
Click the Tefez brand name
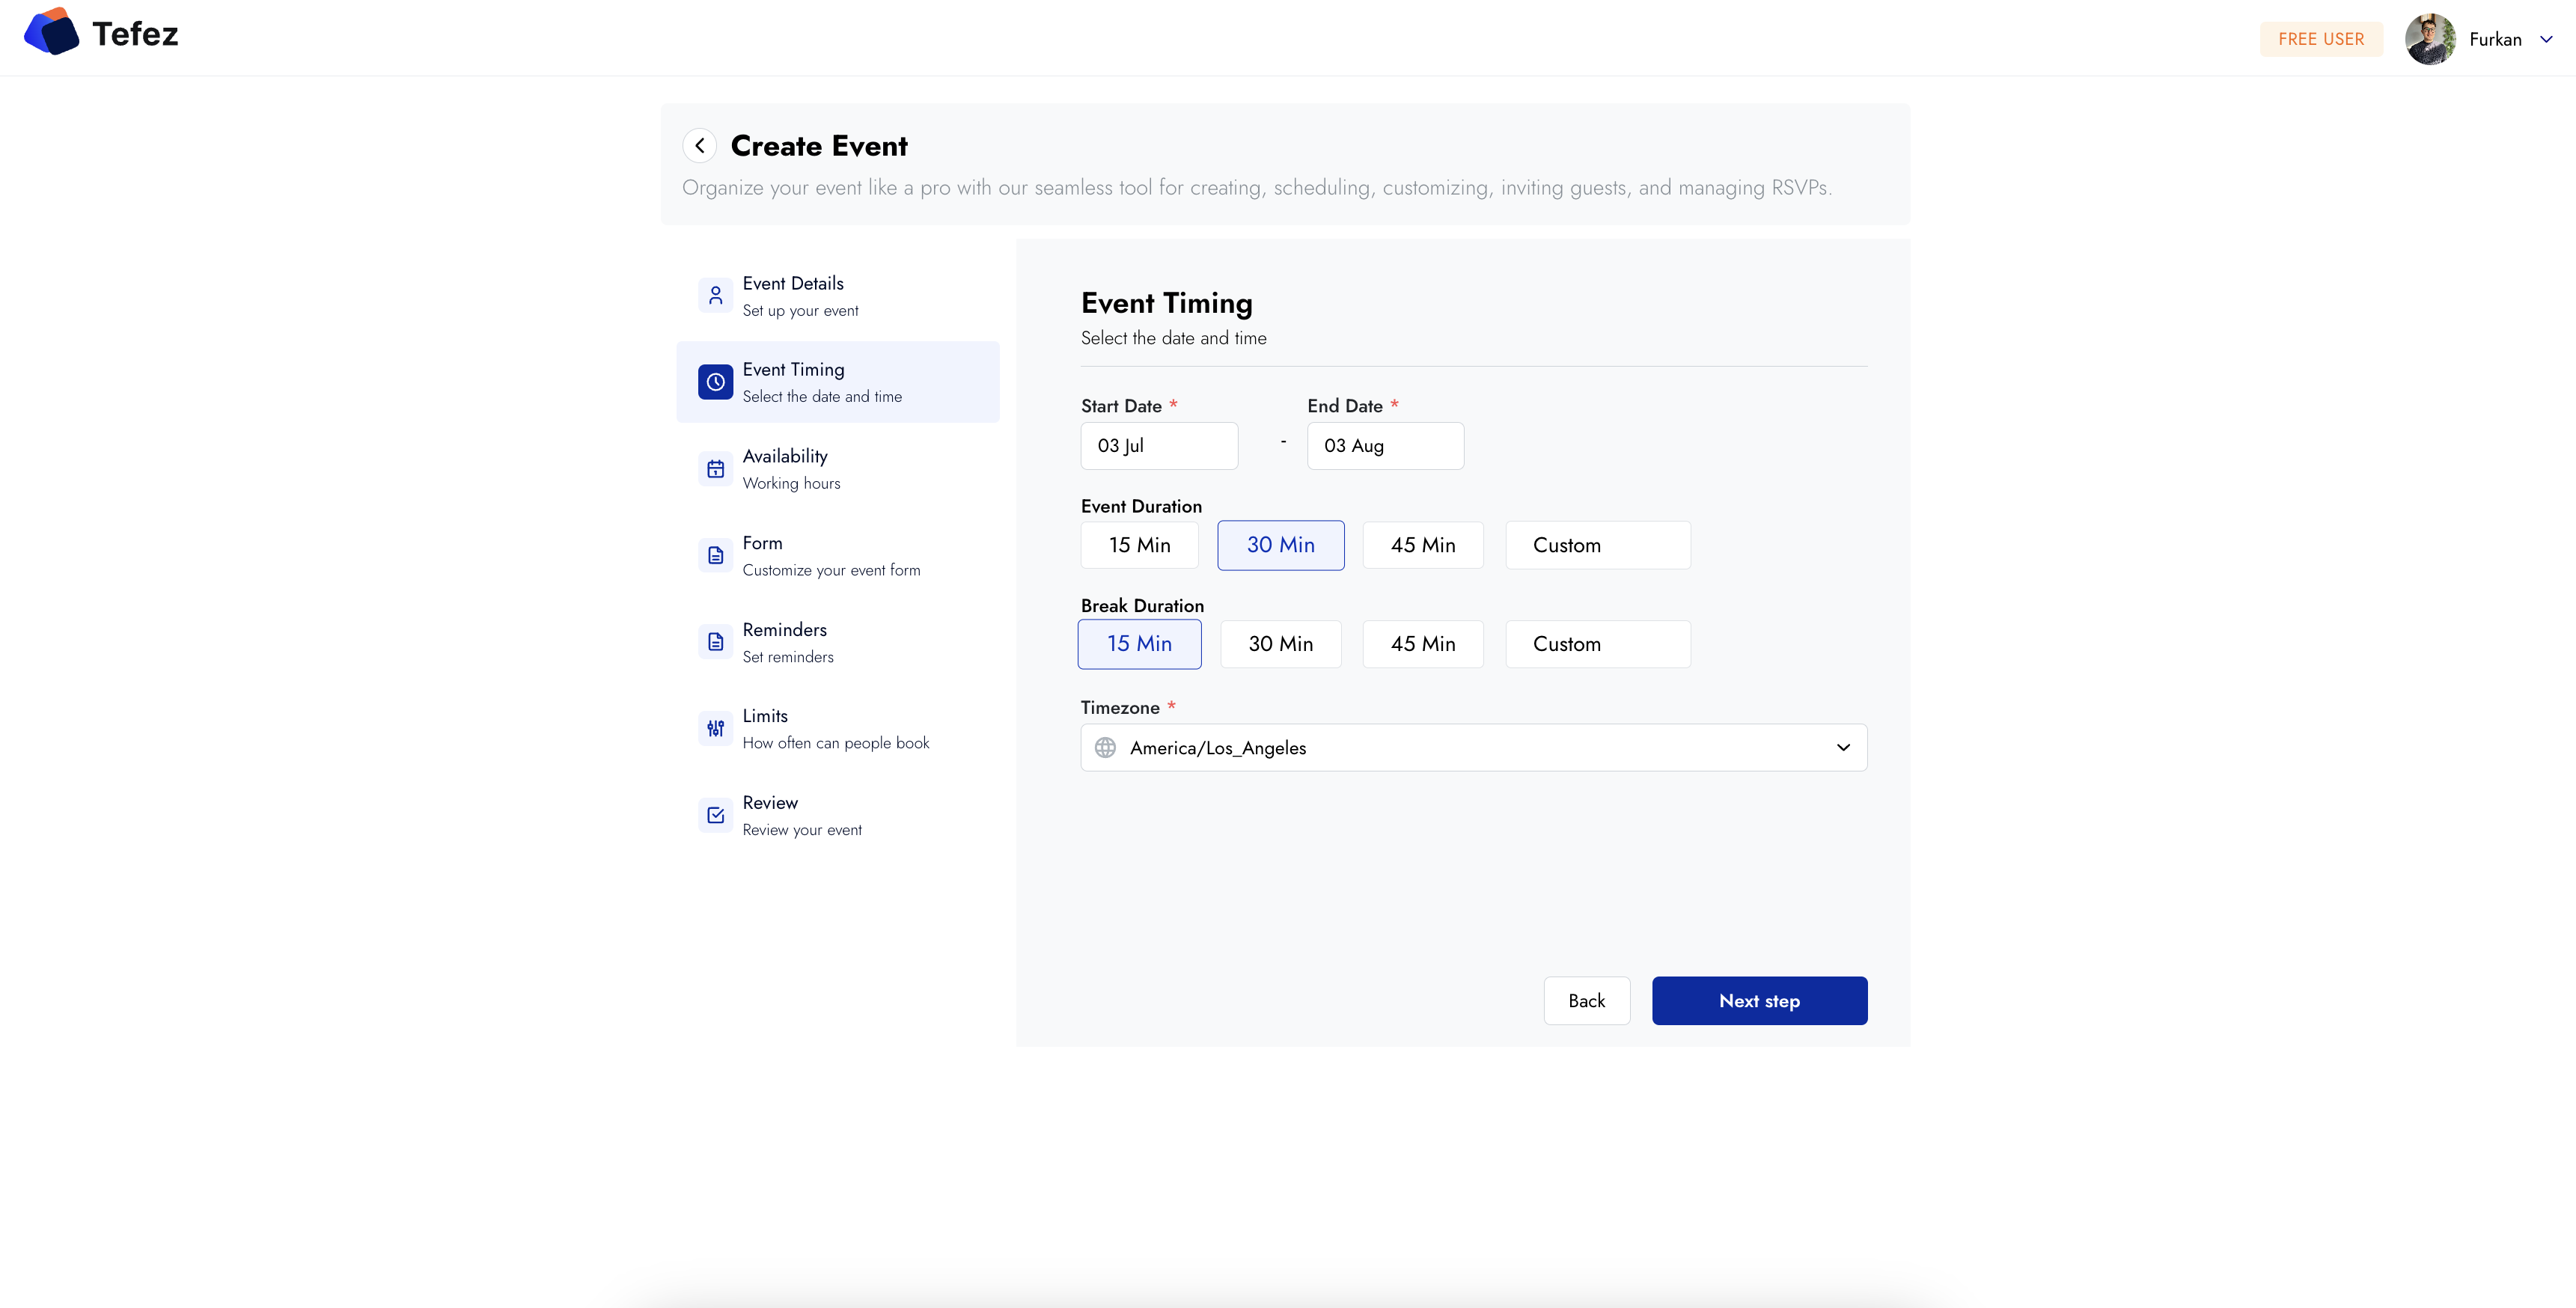(x=135, y=34)
